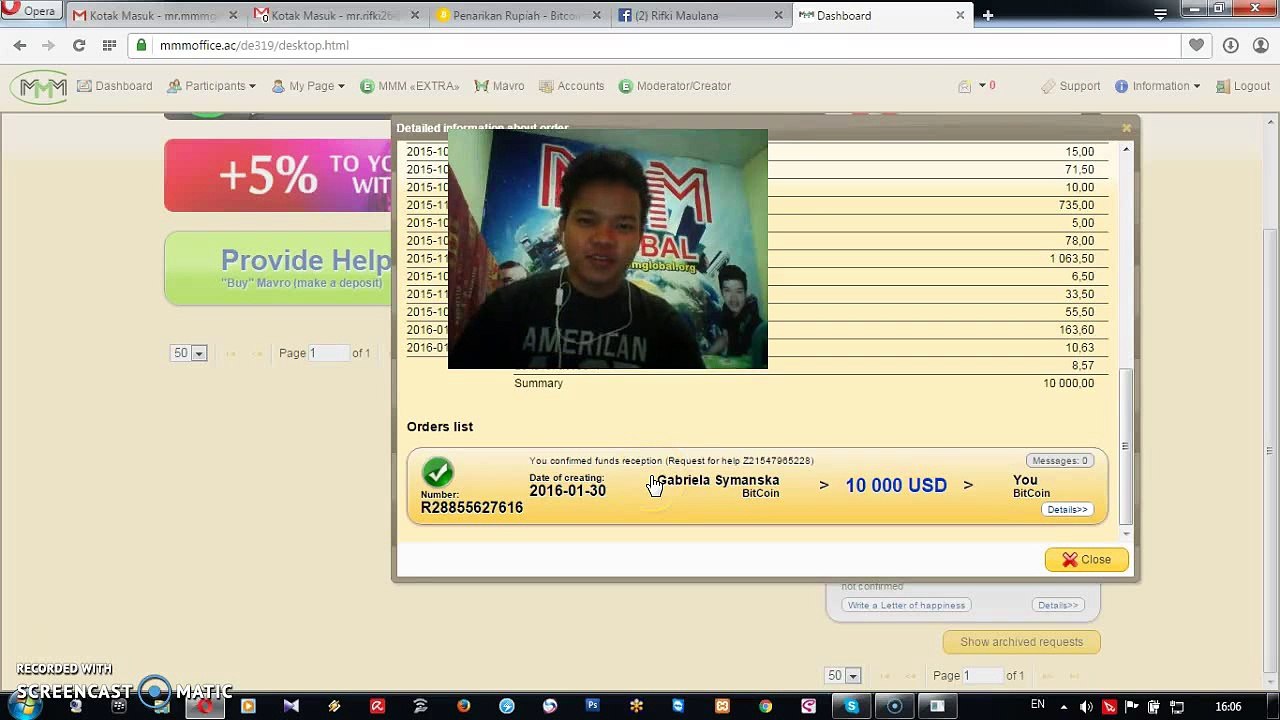Switch to the Penarikan Rupiah Bitcoin tab

(x=517, y=15)
